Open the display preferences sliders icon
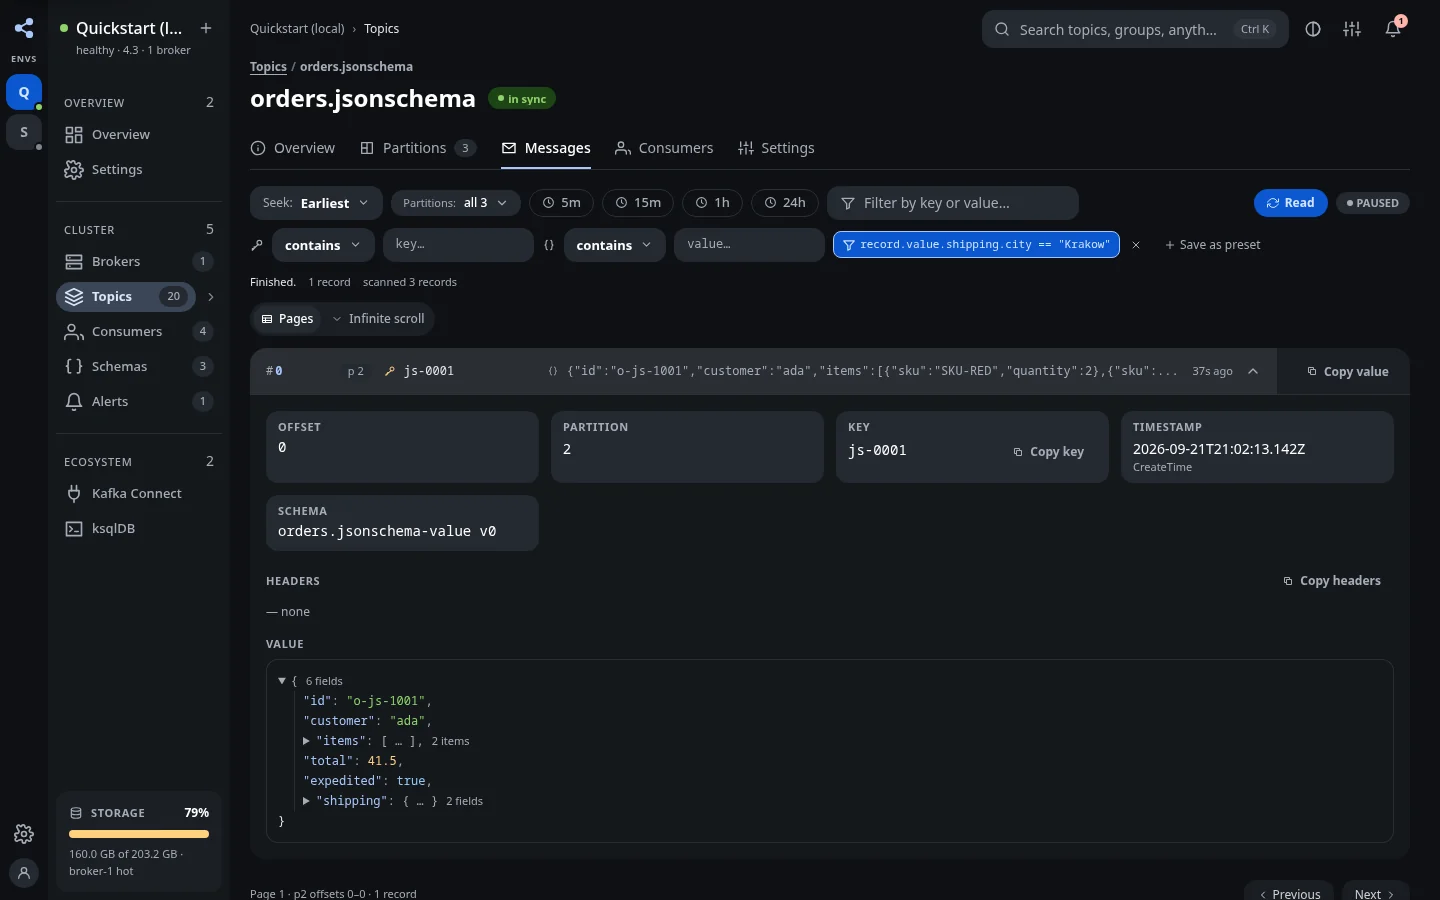 [x=1352, y=29]
